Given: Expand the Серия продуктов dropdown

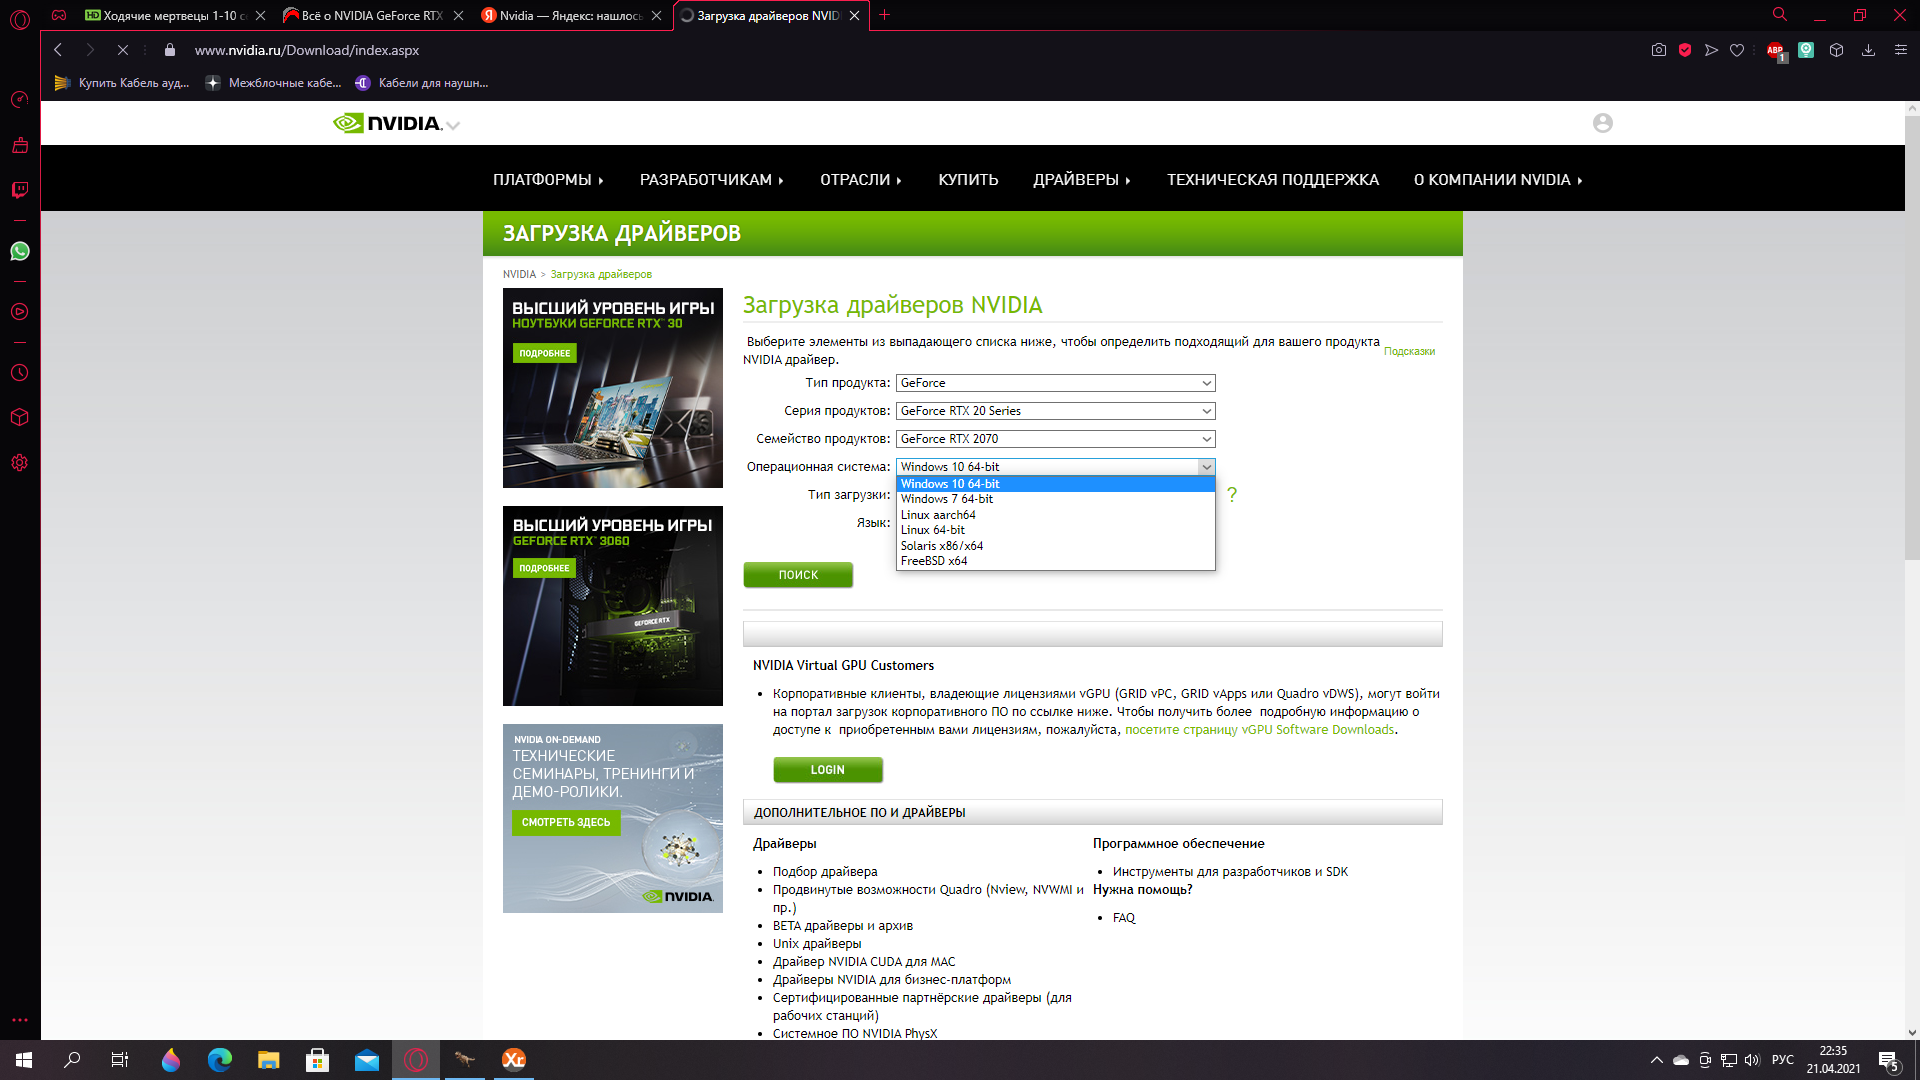Looking at the screenshot, I should click(x=1056, y=411).
